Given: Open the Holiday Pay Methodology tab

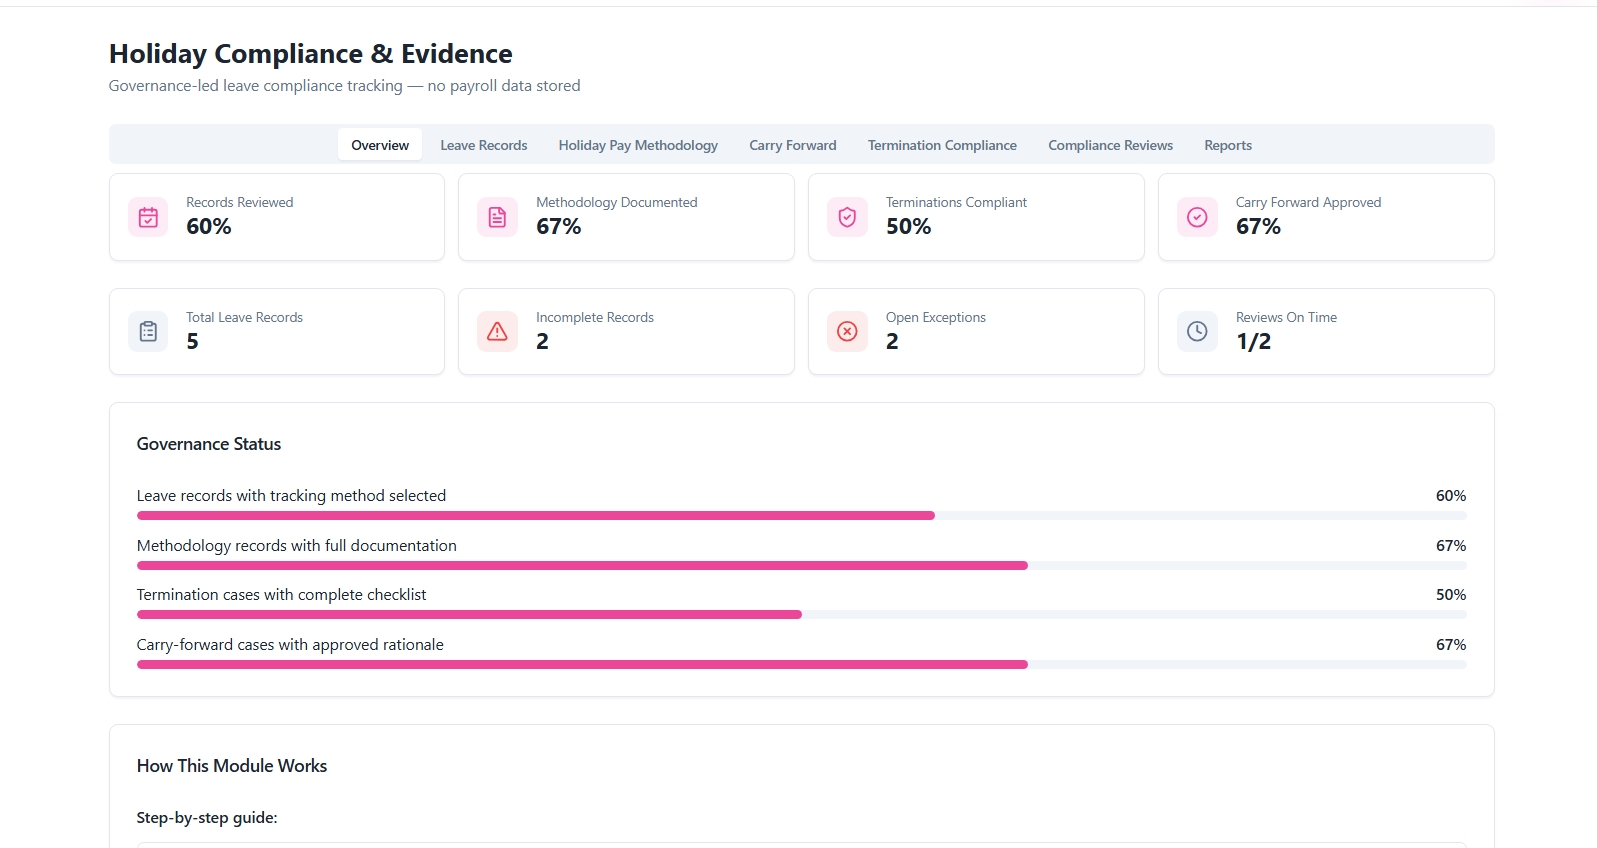Looking at the screenshot, I should pos(638,145).
